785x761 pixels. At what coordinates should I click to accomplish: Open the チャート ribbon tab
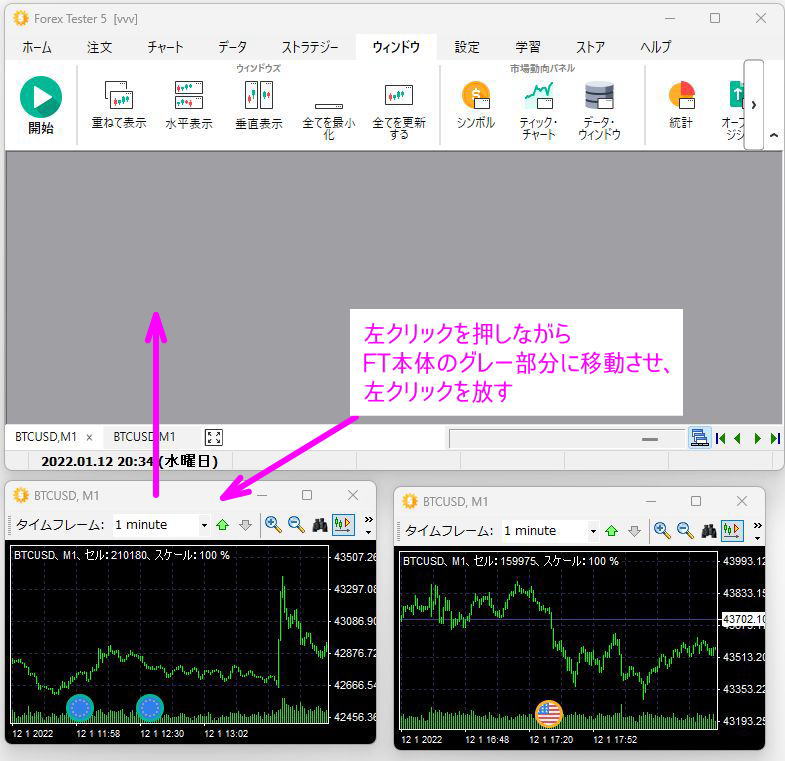pos(165,47)
